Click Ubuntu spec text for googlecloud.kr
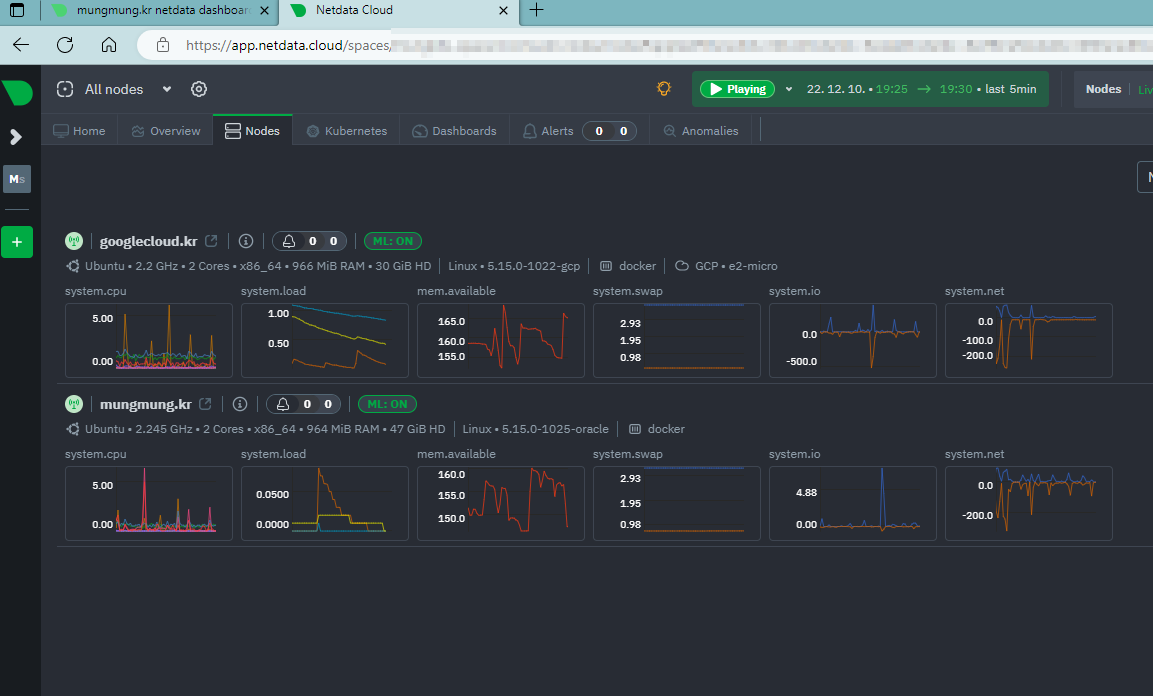This screenshot has height=696, width=1153. click(258, 266)
